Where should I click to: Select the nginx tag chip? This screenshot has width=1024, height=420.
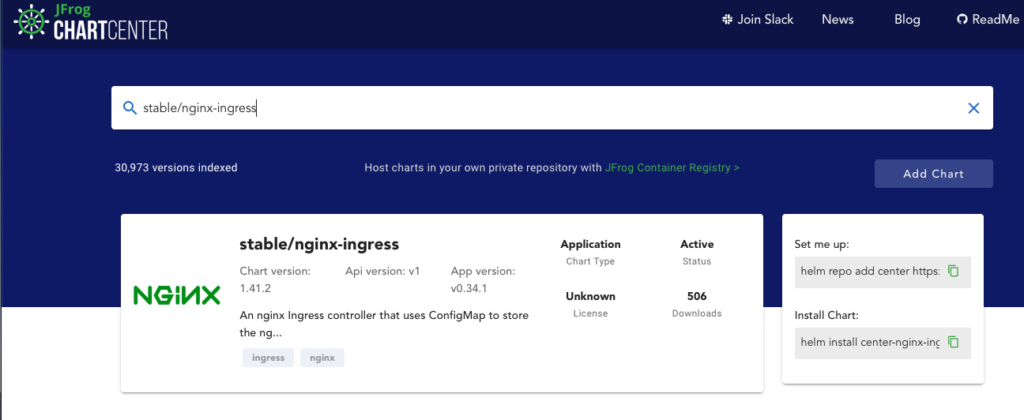pos(322,357)
